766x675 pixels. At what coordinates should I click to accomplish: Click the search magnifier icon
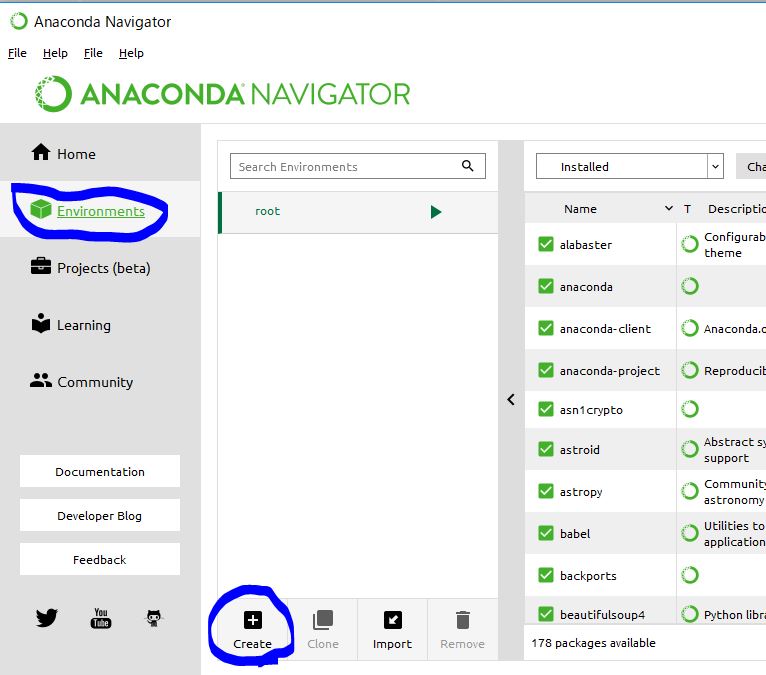tap(468, 166)
